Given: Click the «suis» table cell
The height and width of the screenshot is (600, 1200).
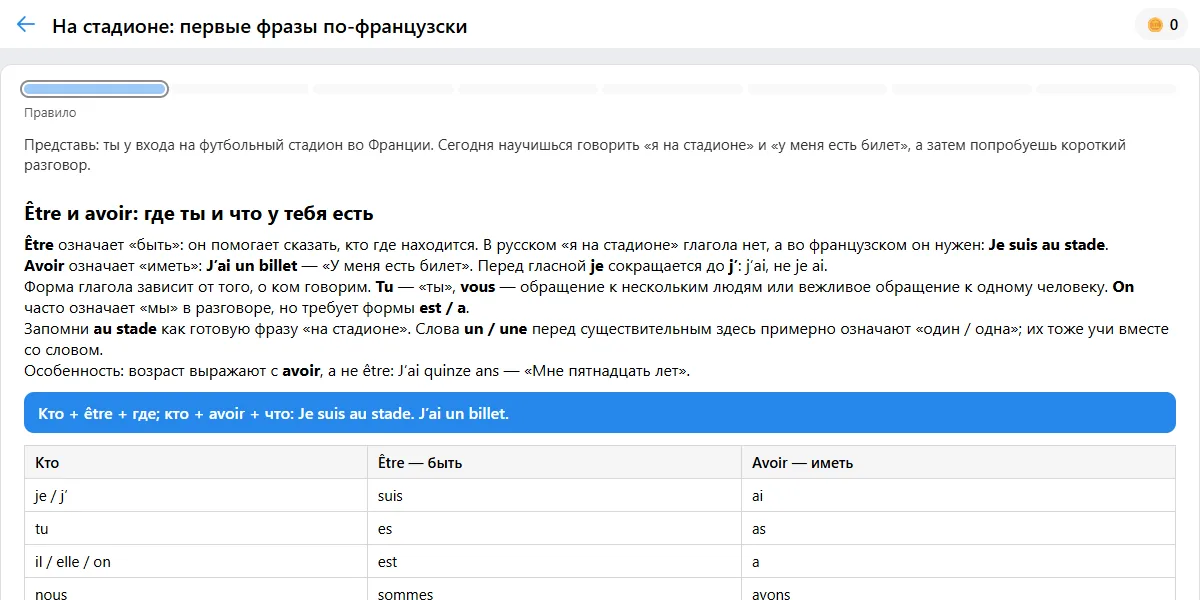Looking at the screenshot, I should 555,496.
